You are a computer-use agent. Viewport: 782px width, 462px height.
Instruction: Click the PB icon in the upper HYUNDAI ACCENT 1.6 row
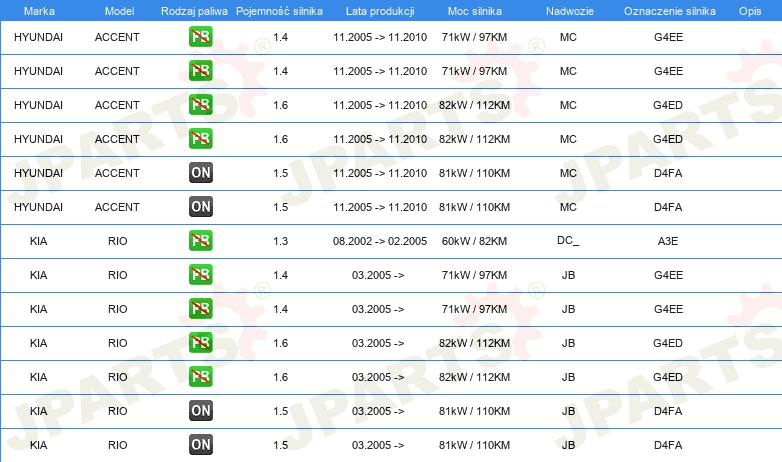(x=200, y=104)
